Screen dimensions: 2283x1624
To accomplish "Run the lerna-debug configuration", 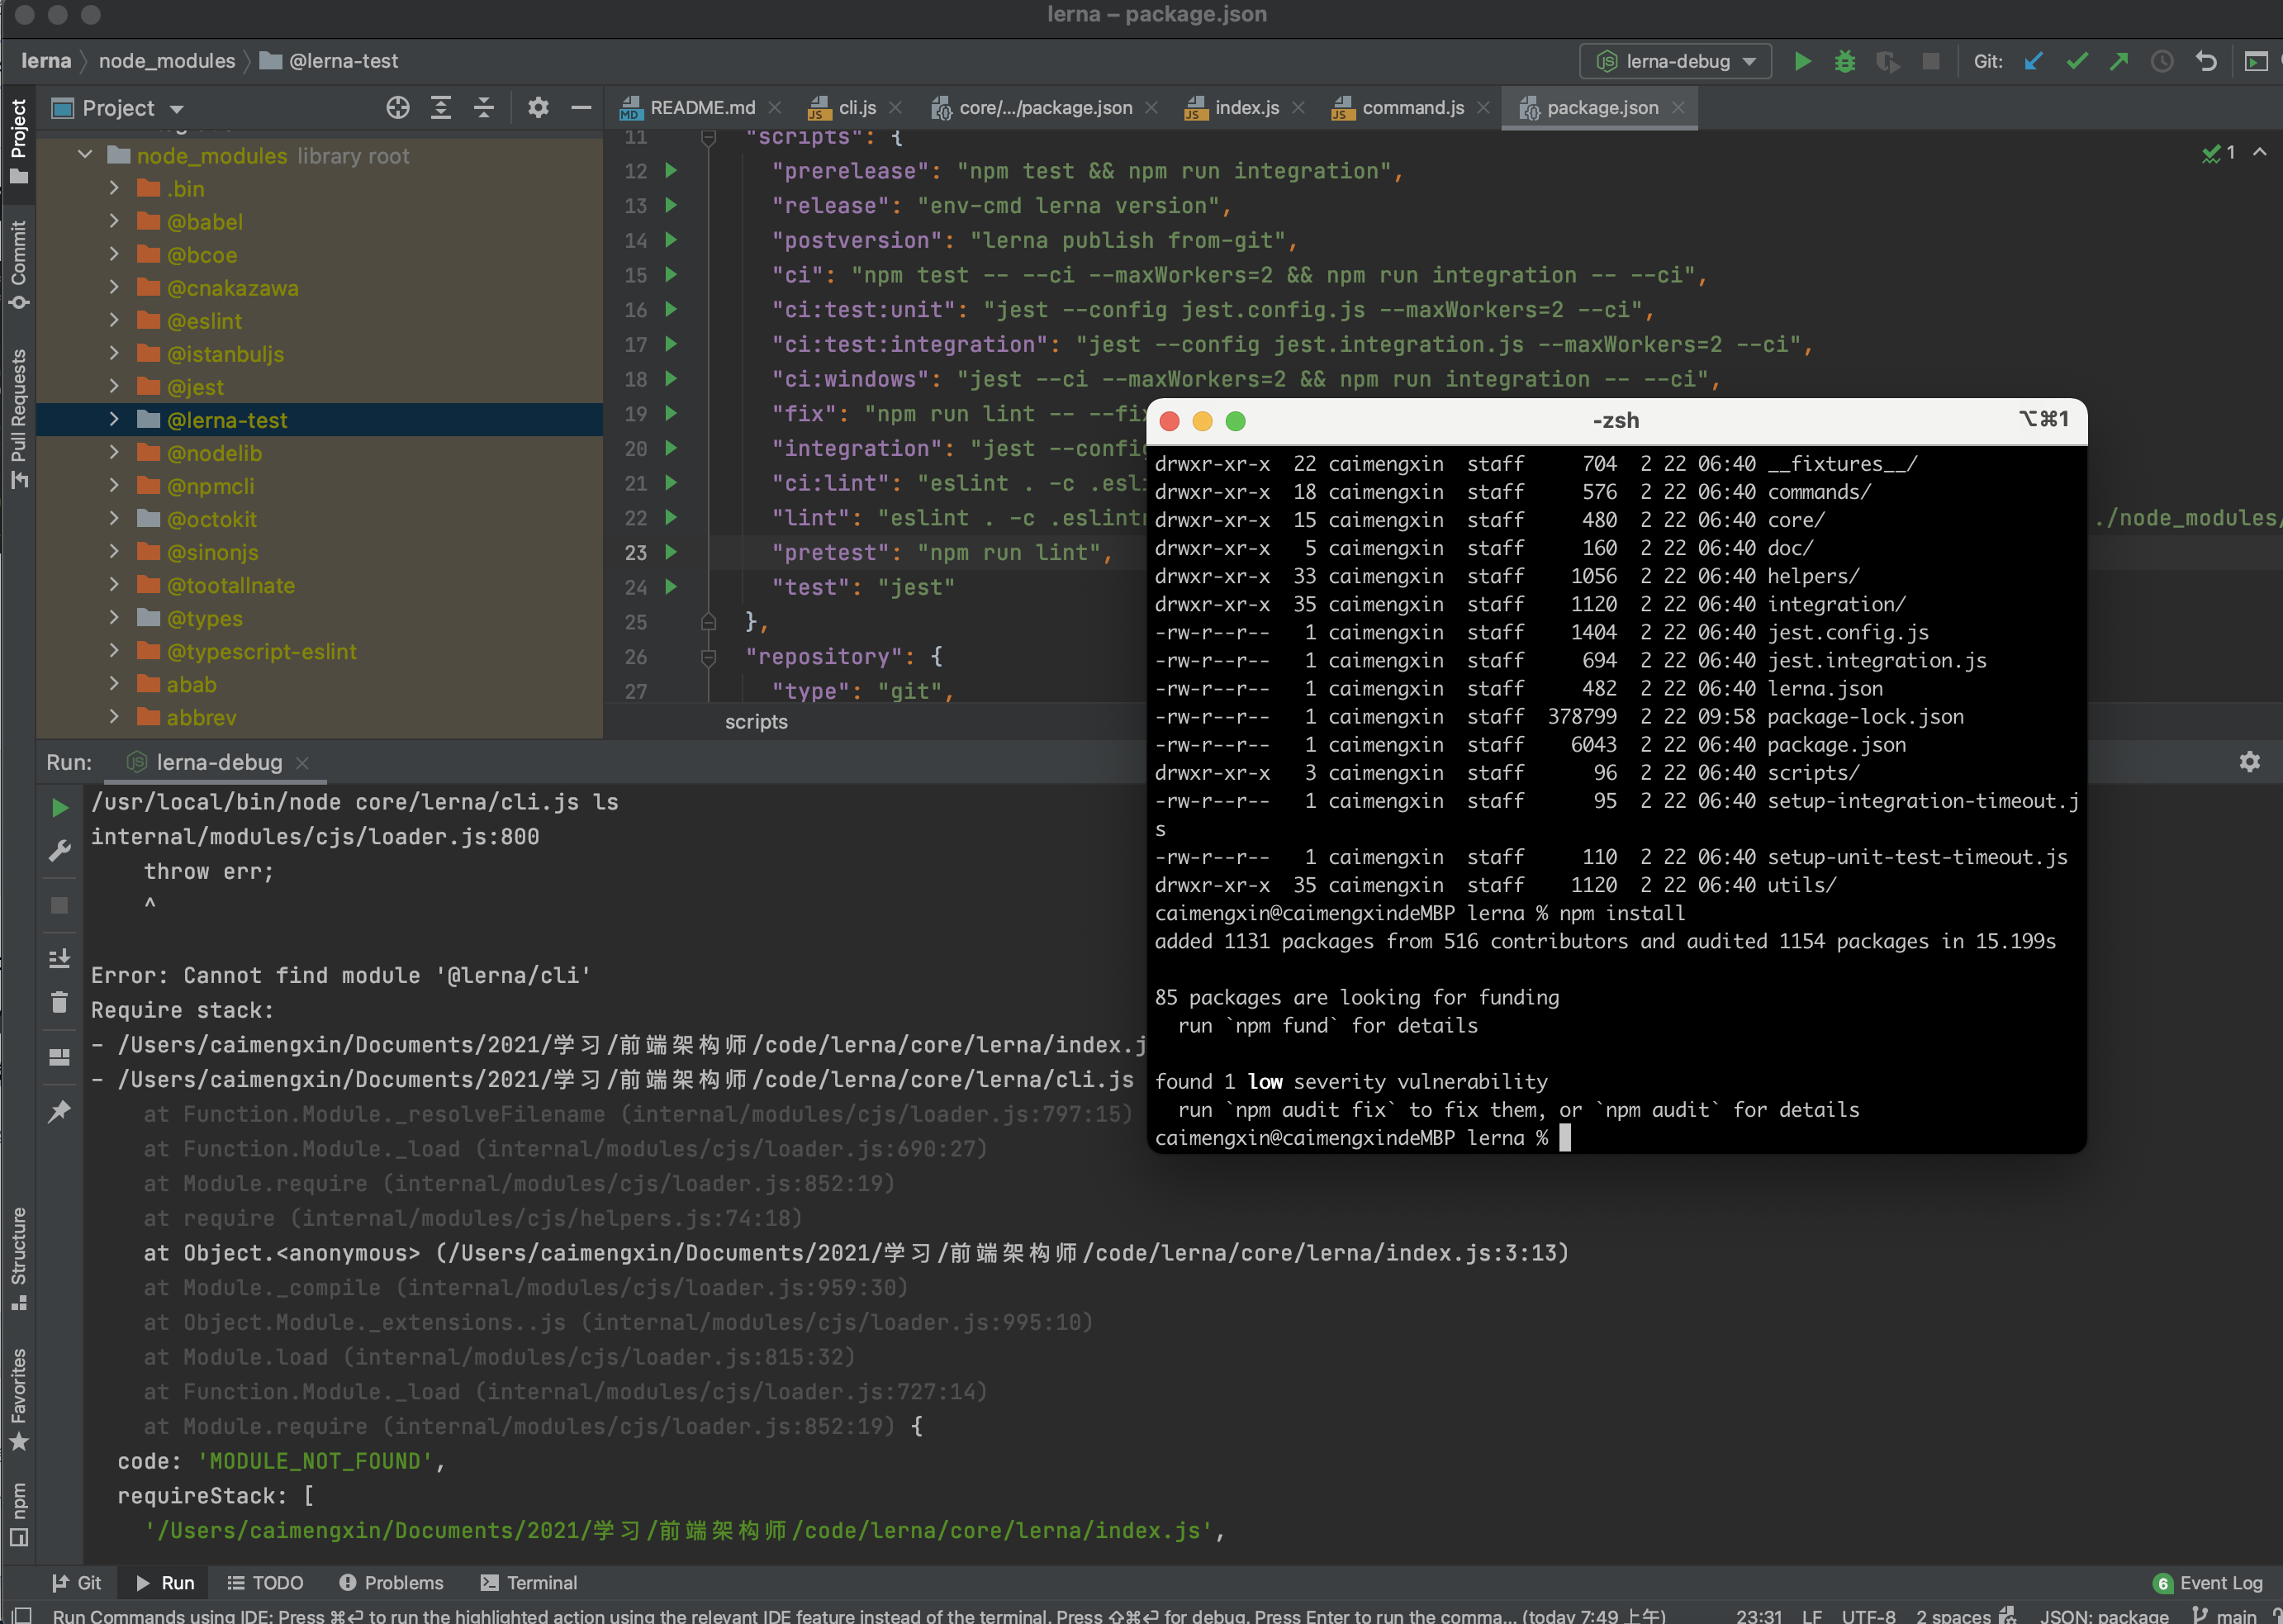I will coord(1802,61).
